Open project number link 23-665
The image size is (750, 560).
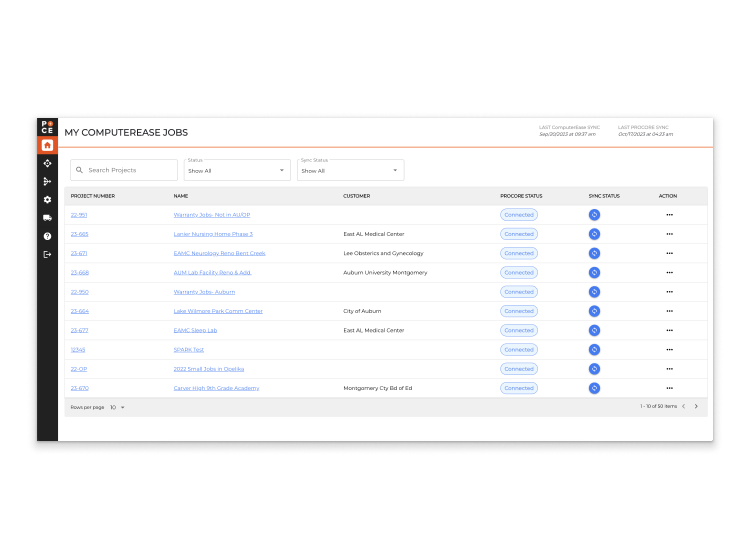click(79, 234)
